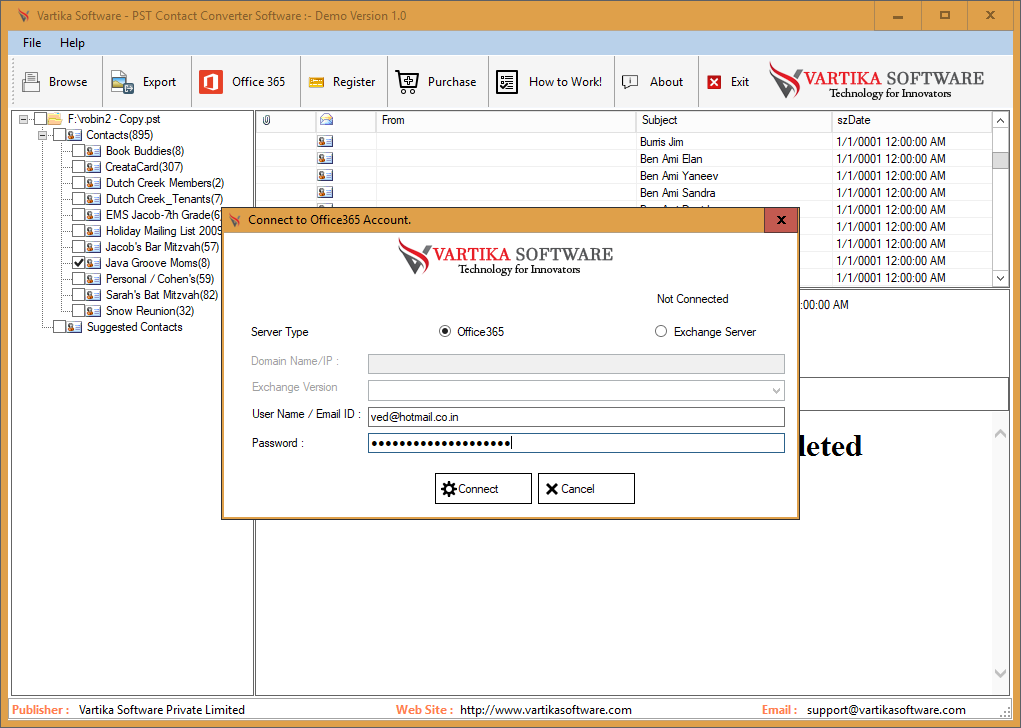Click the Snow Reunion folder icon

pos(93,311)
